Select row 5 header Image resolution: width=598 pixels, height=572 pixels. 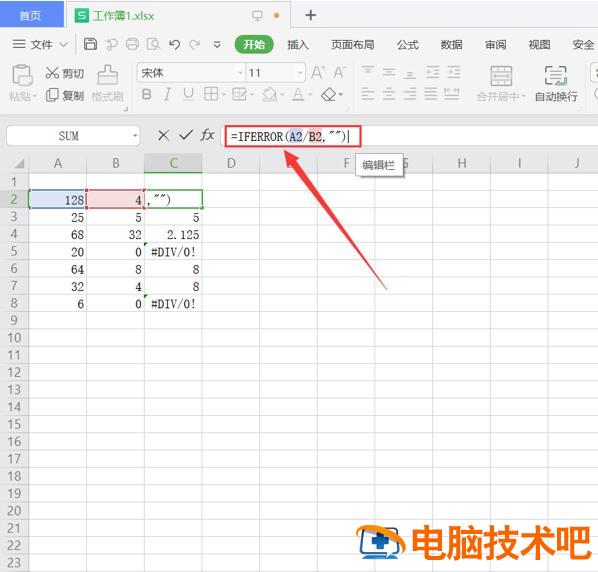pyautogui.click(x=14, y=251)
